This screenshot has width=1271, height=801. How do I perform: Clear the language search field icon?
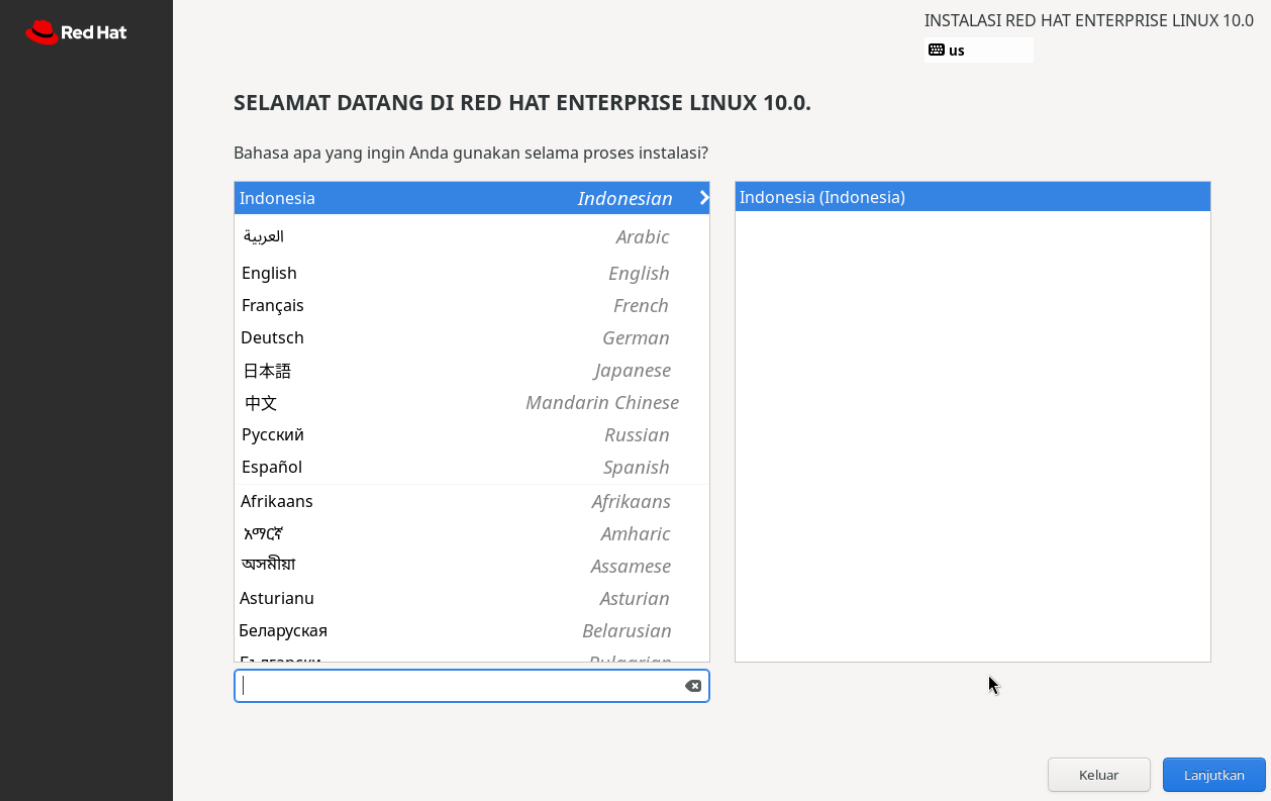[693, 686]
